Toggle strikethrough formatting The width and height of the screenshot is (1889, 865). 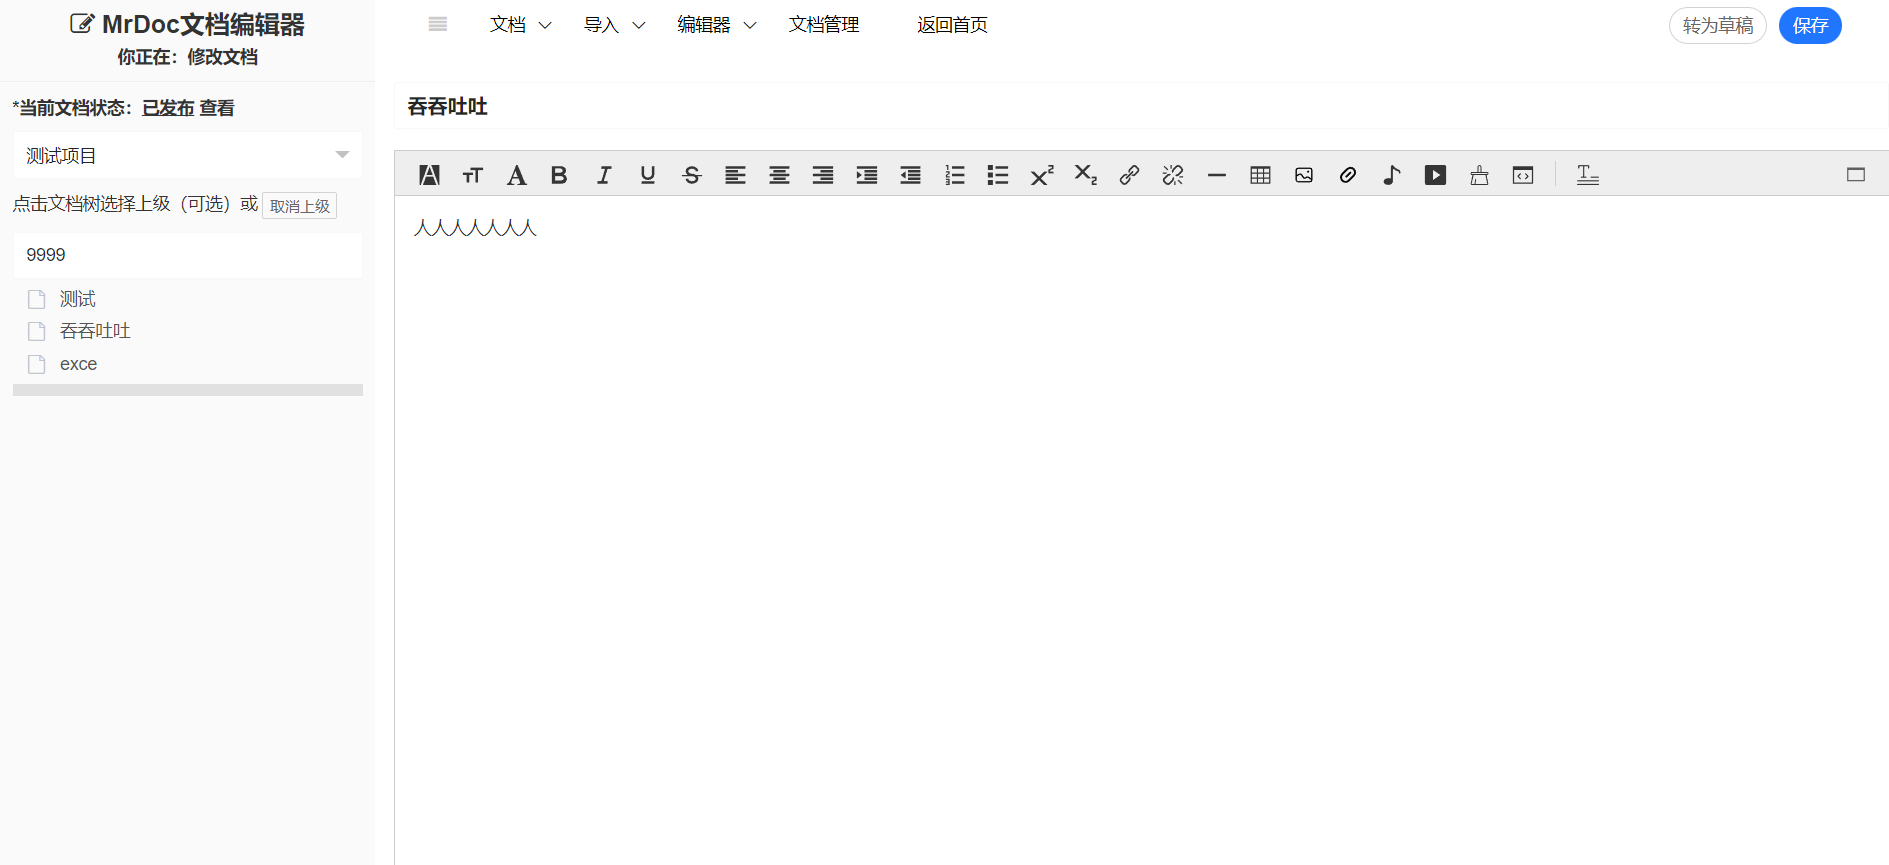[691, 175]
